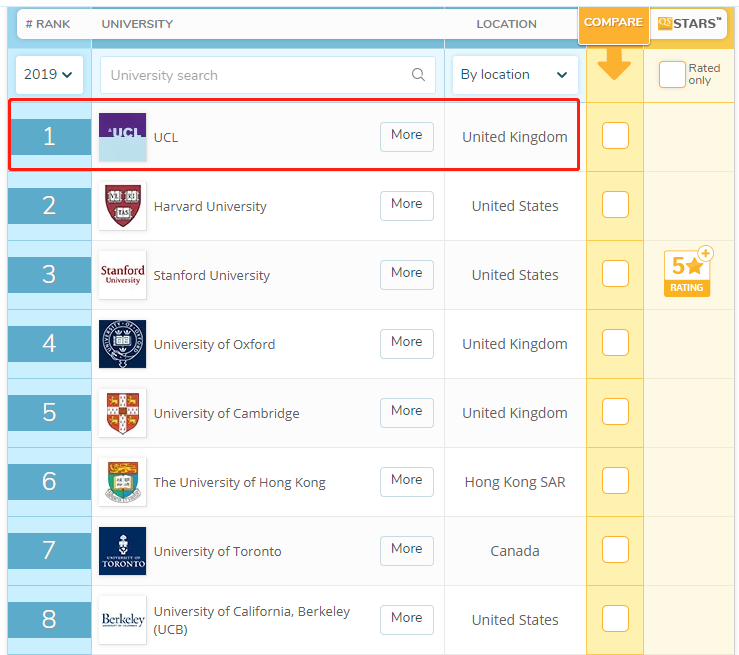Image resolution: width=739 pixels, height=655 pixels.
Task: Click Hong Kong SAR location text
Action: click(x=515, y=482)
